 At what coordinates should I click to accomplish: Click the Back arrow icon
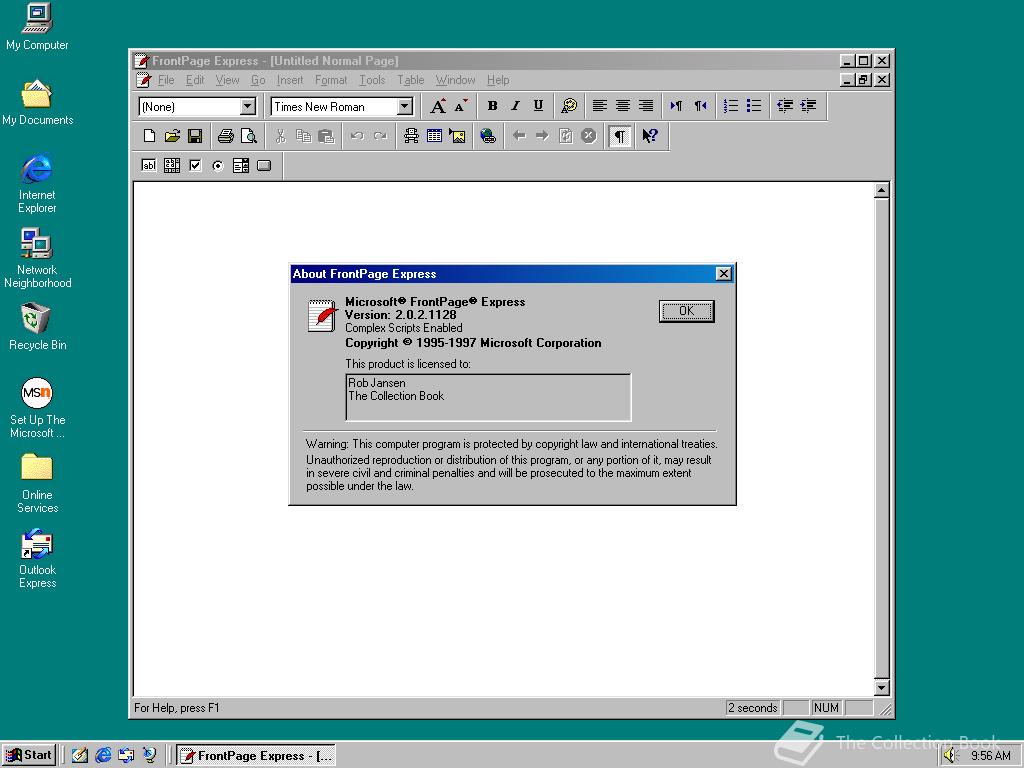pos(519,136)
